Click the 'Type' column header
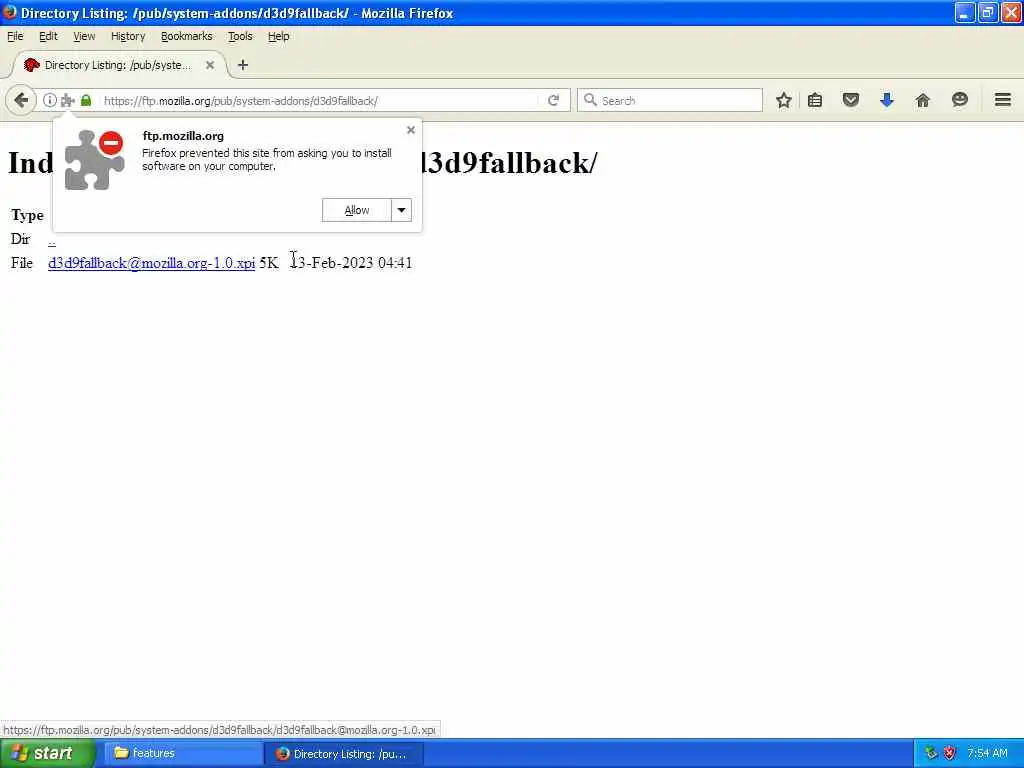Image resolution: width=1024 pixels, height=768 pixels. [27, 216]
